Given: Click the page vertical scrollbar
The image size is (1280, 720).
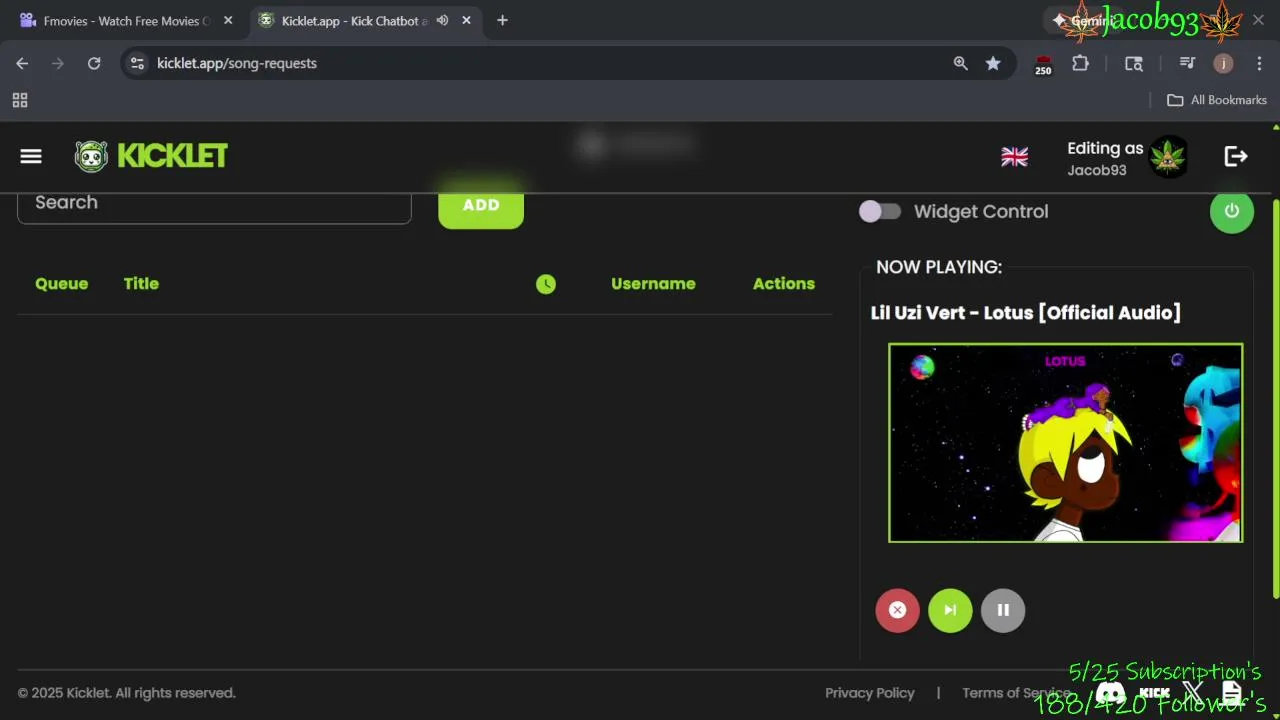Looking at the screenshot, I should [1275, 400].
